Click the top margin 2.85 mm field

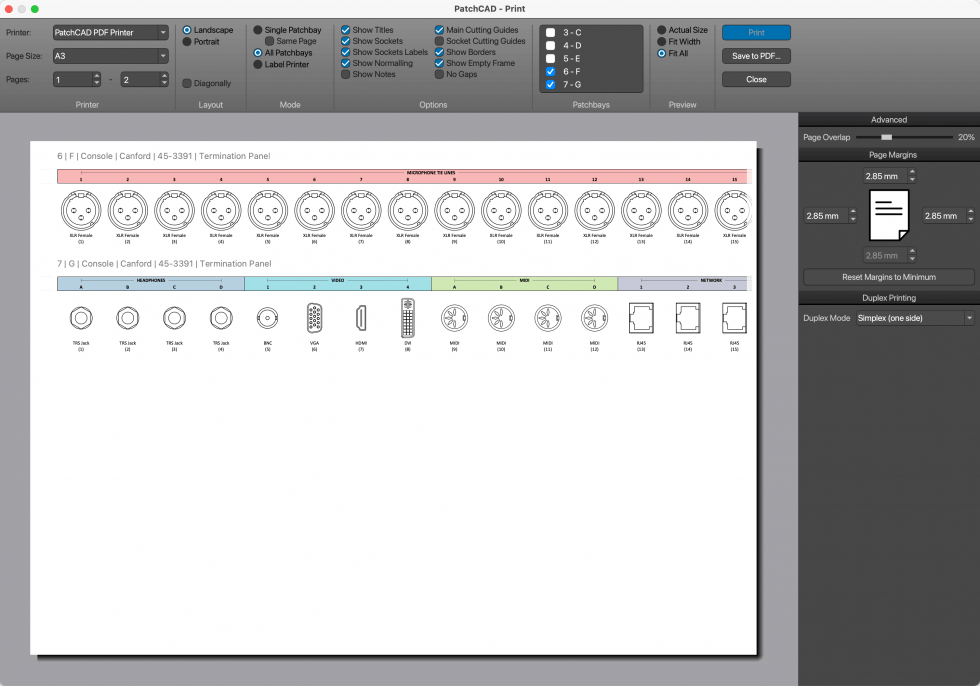pyautogui.click(x=885, y=176)
